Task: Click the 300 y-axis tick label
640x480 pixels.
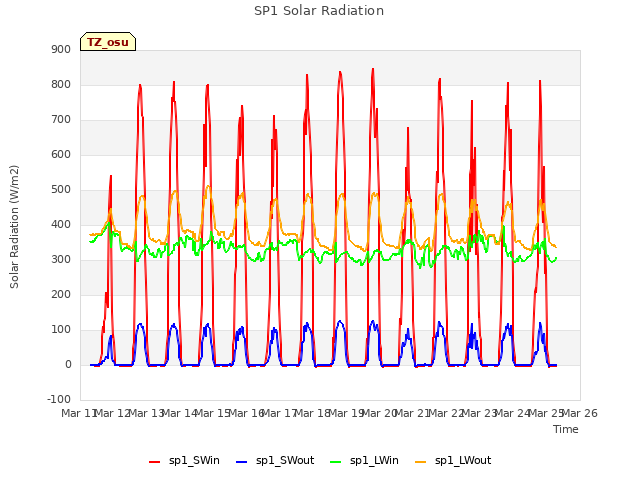Action: (x=61, y=260)
